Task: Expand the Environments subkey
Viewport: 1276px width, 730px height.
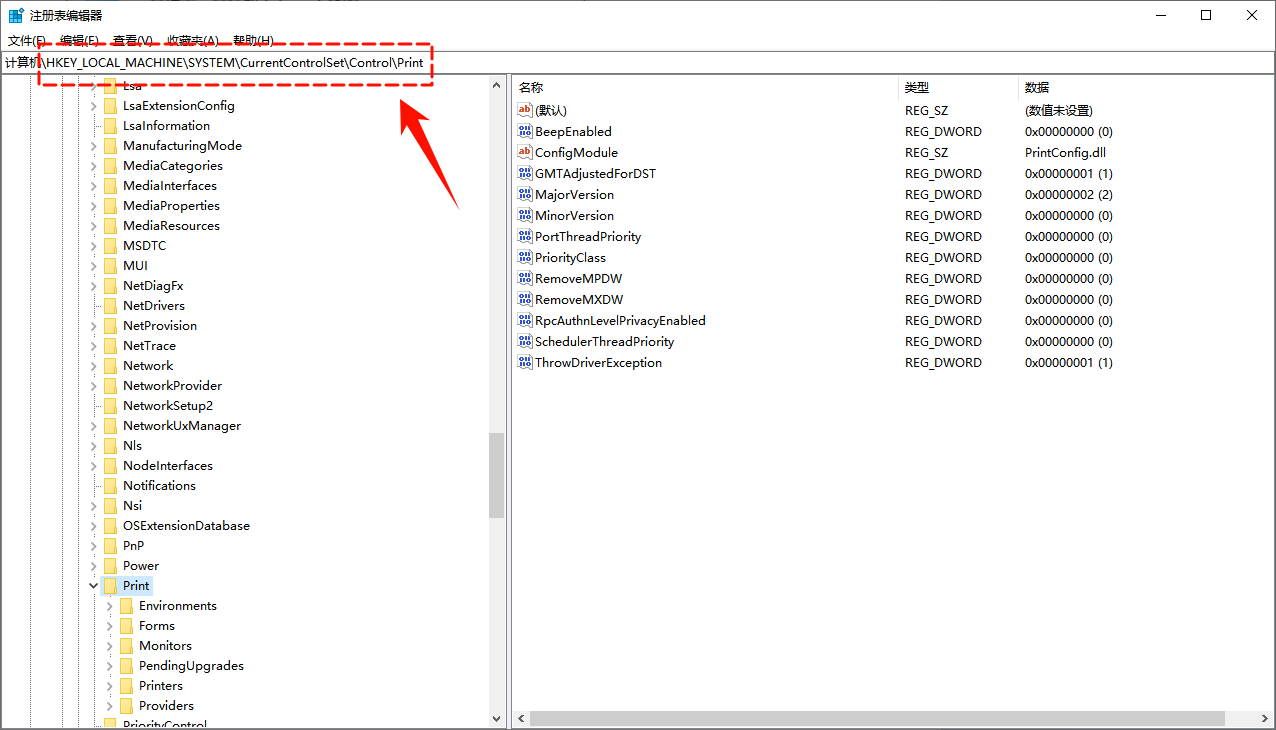Action: coord(110,606)
